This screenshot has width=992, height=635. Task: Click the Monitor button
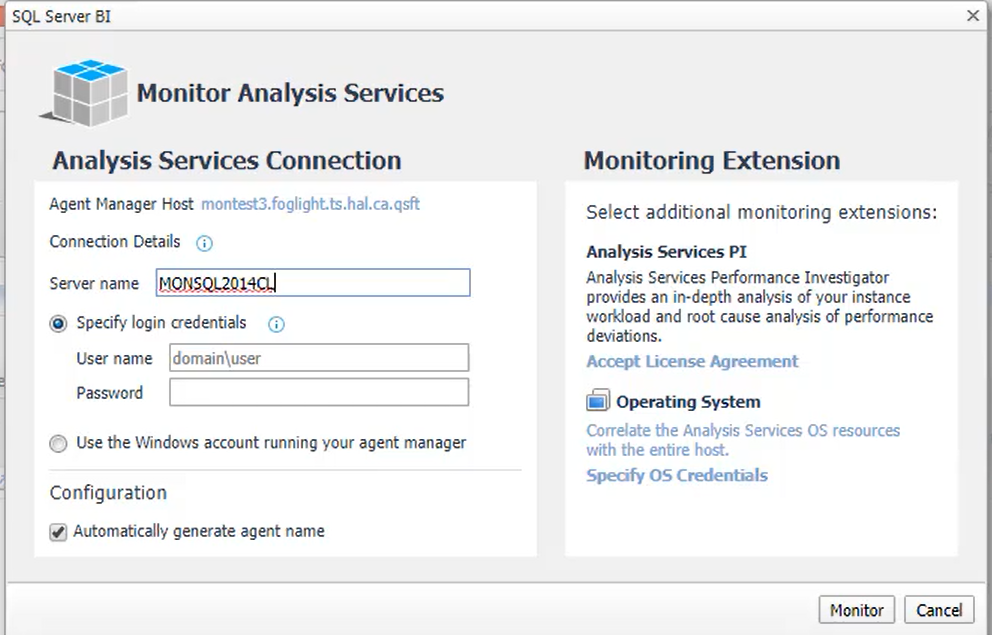(857, 610)
